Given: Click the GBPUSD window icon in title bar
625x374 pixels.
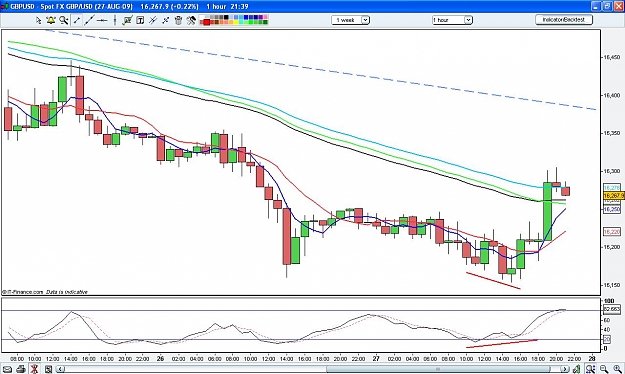Looking at the screenshot, I should tap(5, 6).
